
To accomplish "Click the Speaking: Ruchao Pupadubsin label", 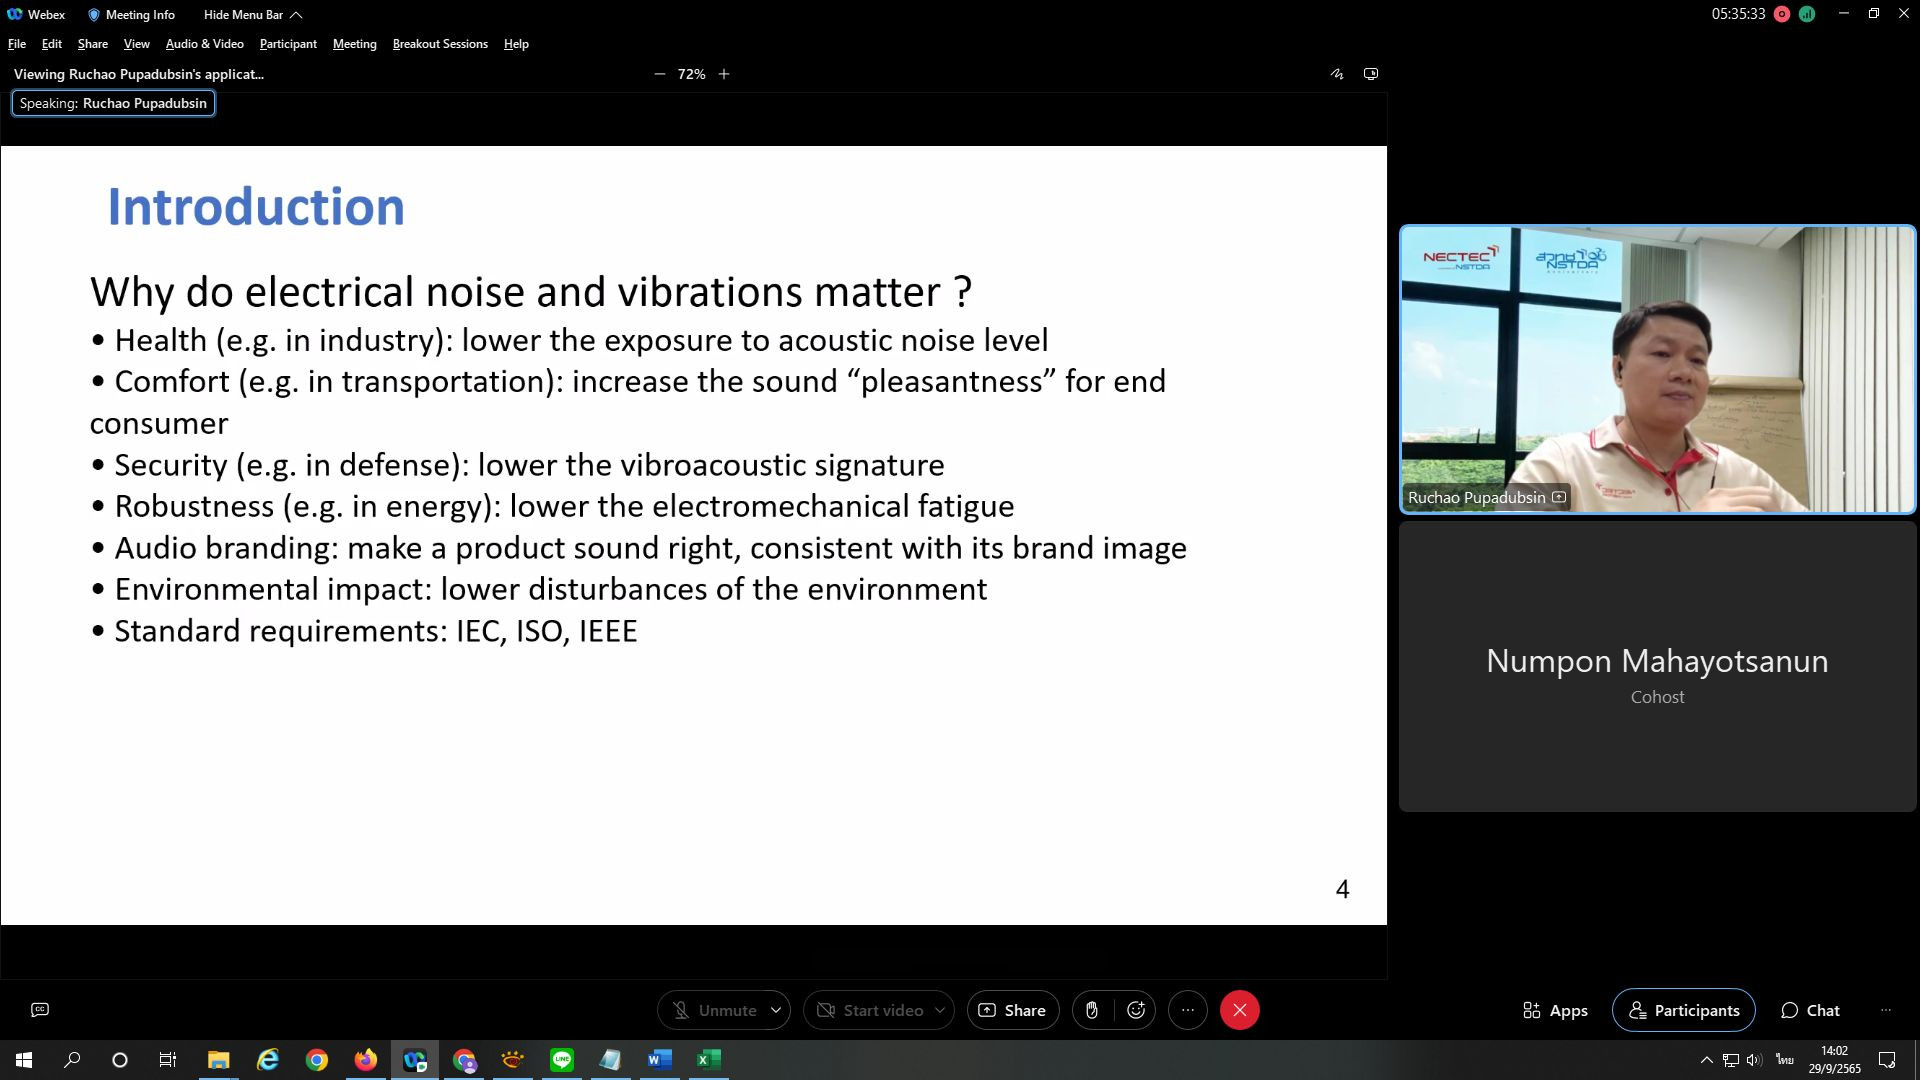I will point(113,103).
